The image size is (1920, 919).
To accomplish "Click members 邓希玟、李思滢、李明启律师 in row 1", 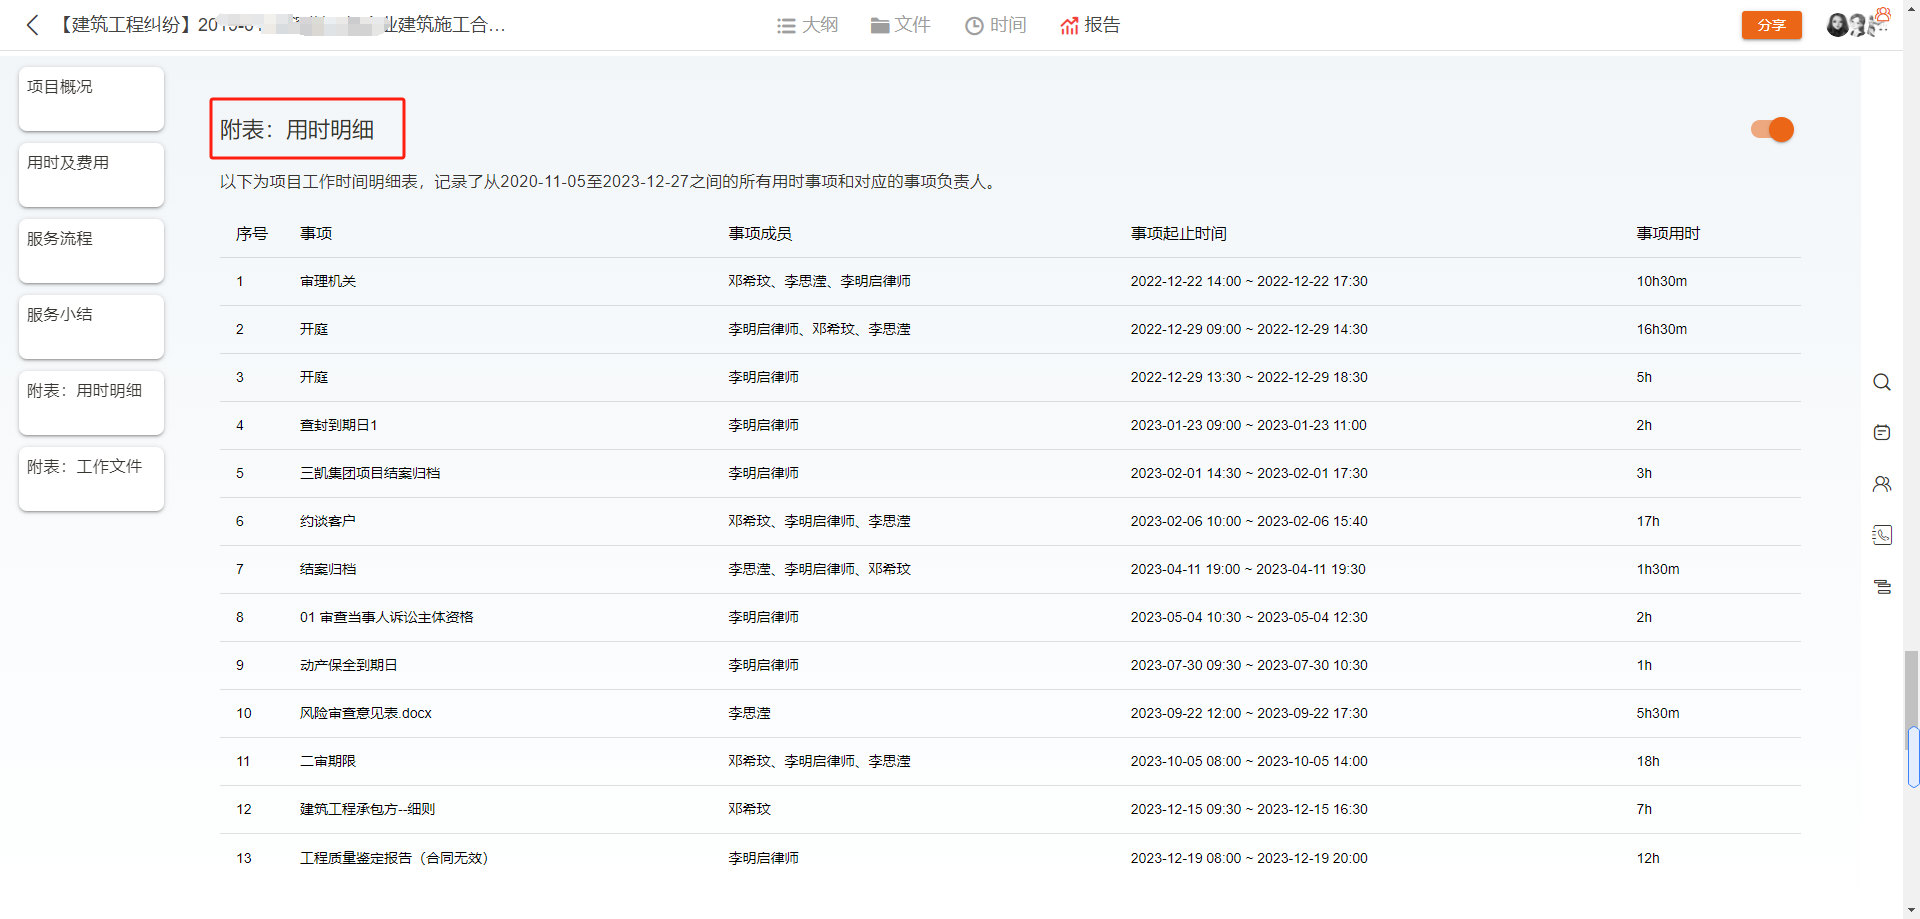I will [x=819, y=282].
